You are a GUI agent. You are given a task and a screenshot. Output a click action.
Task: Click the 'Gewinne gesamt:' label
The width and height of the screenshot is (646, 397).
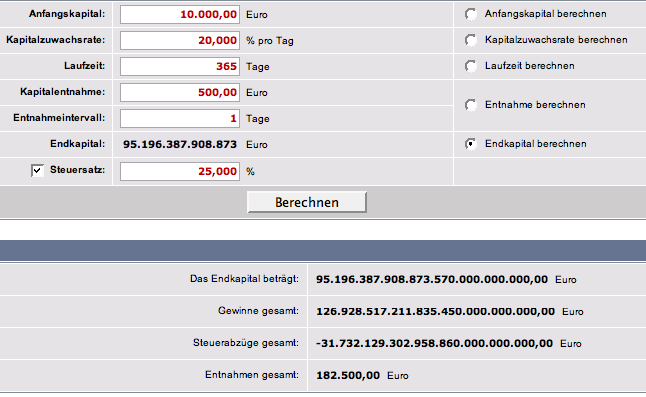[x=258, y=311]
